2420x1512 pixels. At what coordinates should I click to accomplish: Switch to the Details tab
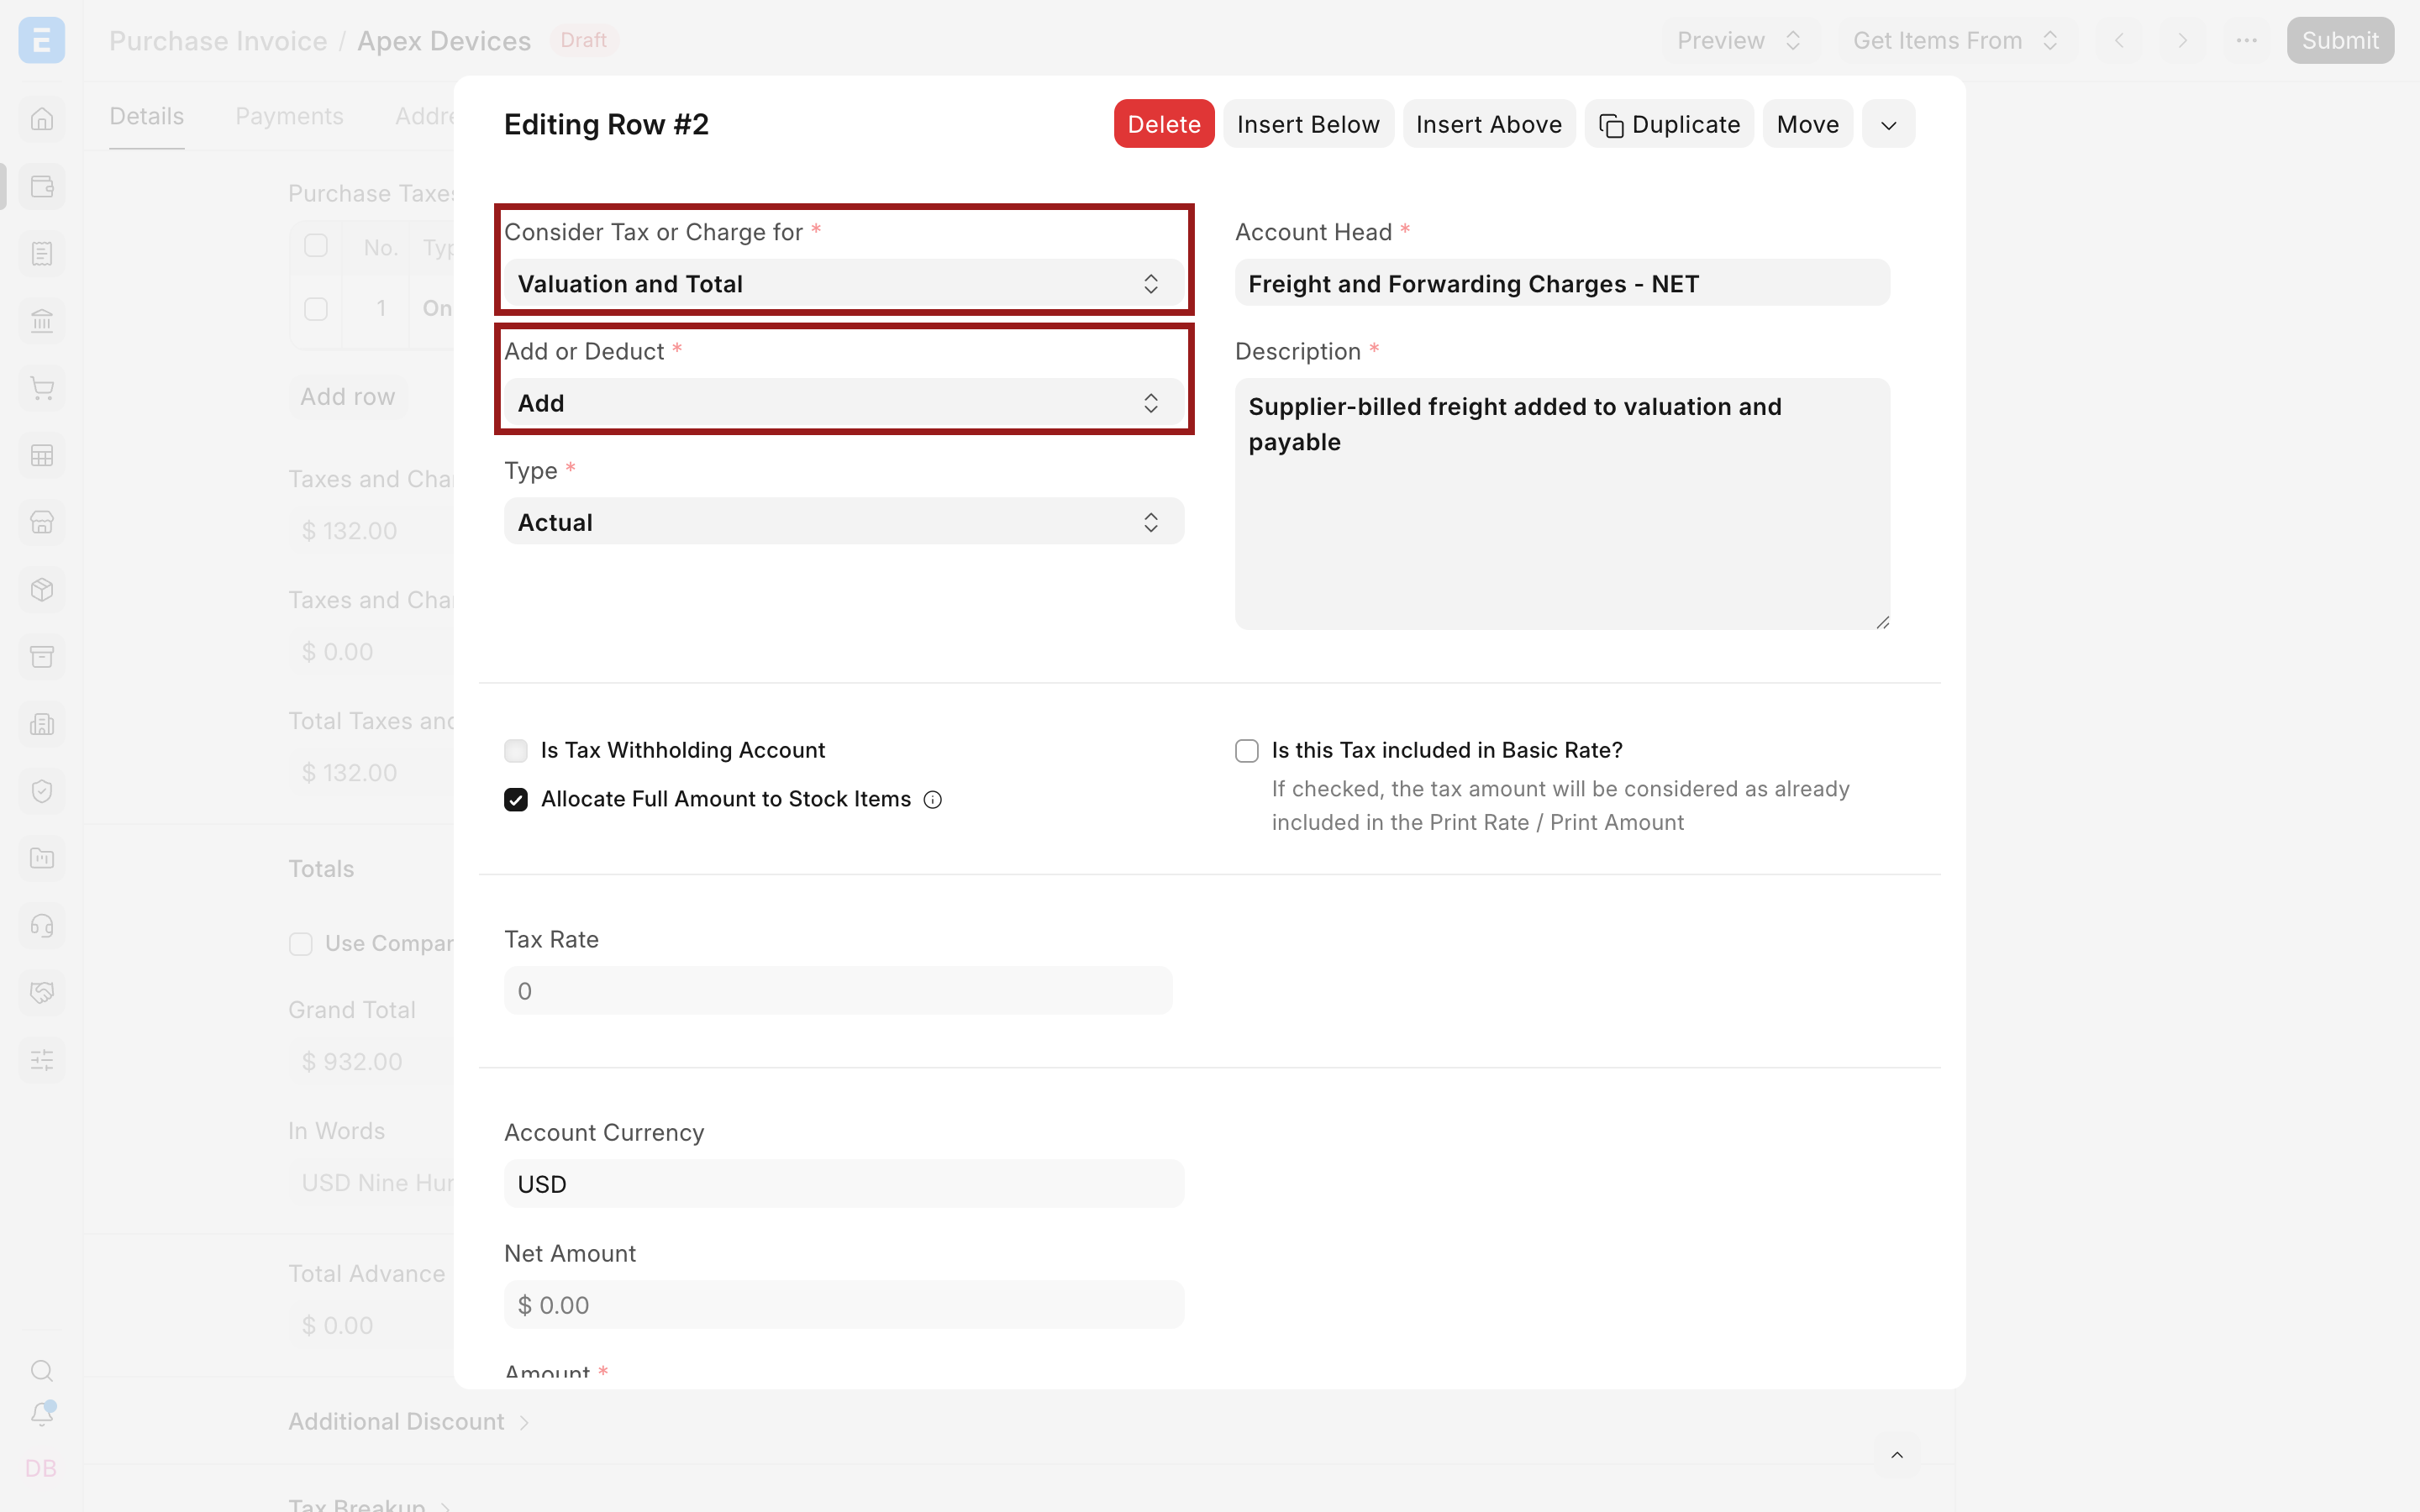pyautogui.click(x=147, y=116)
